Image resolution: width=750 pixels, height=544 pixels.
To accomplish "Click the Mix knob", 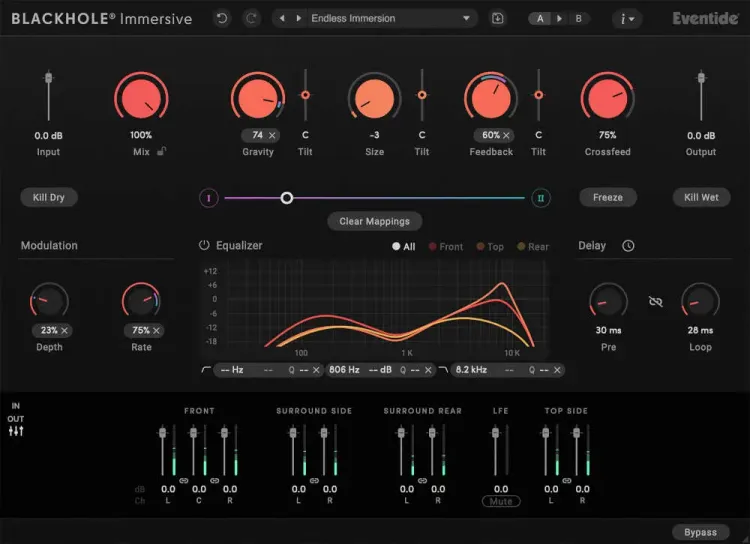I will [141, 98].
